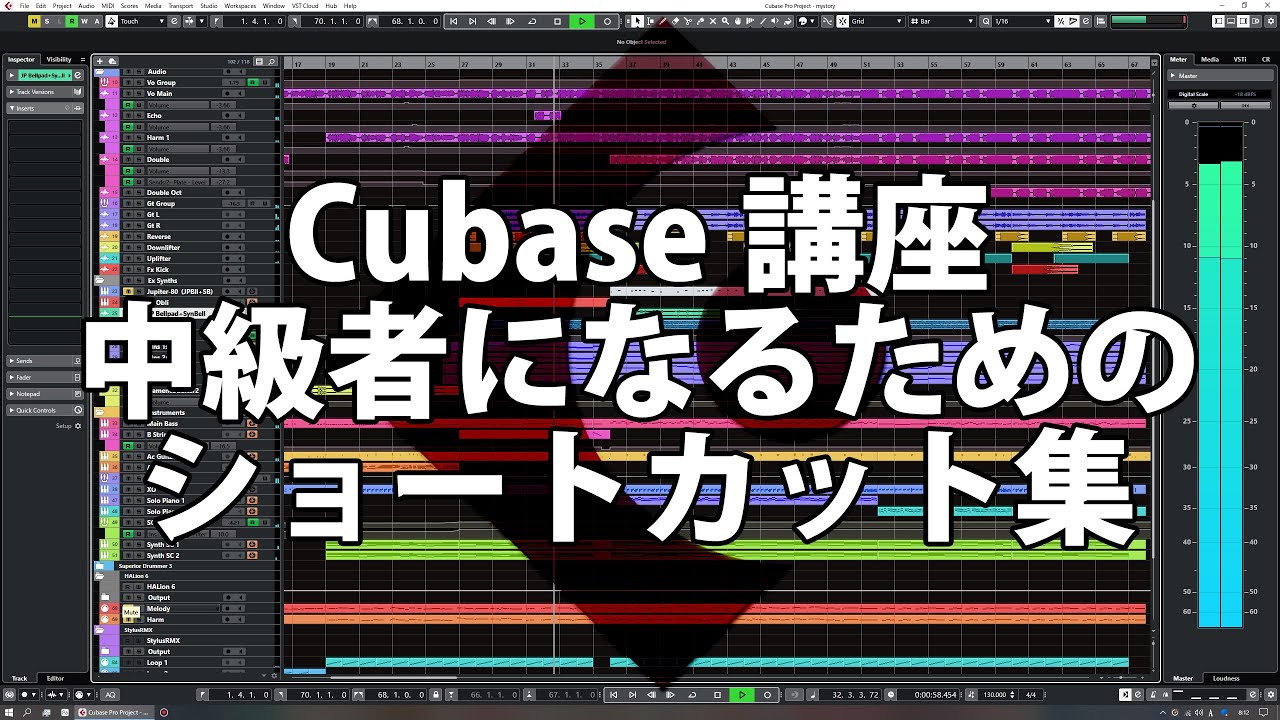Click bar 33 on the ruler
This screenshot has height=720, width=1280.
point(566,64)
